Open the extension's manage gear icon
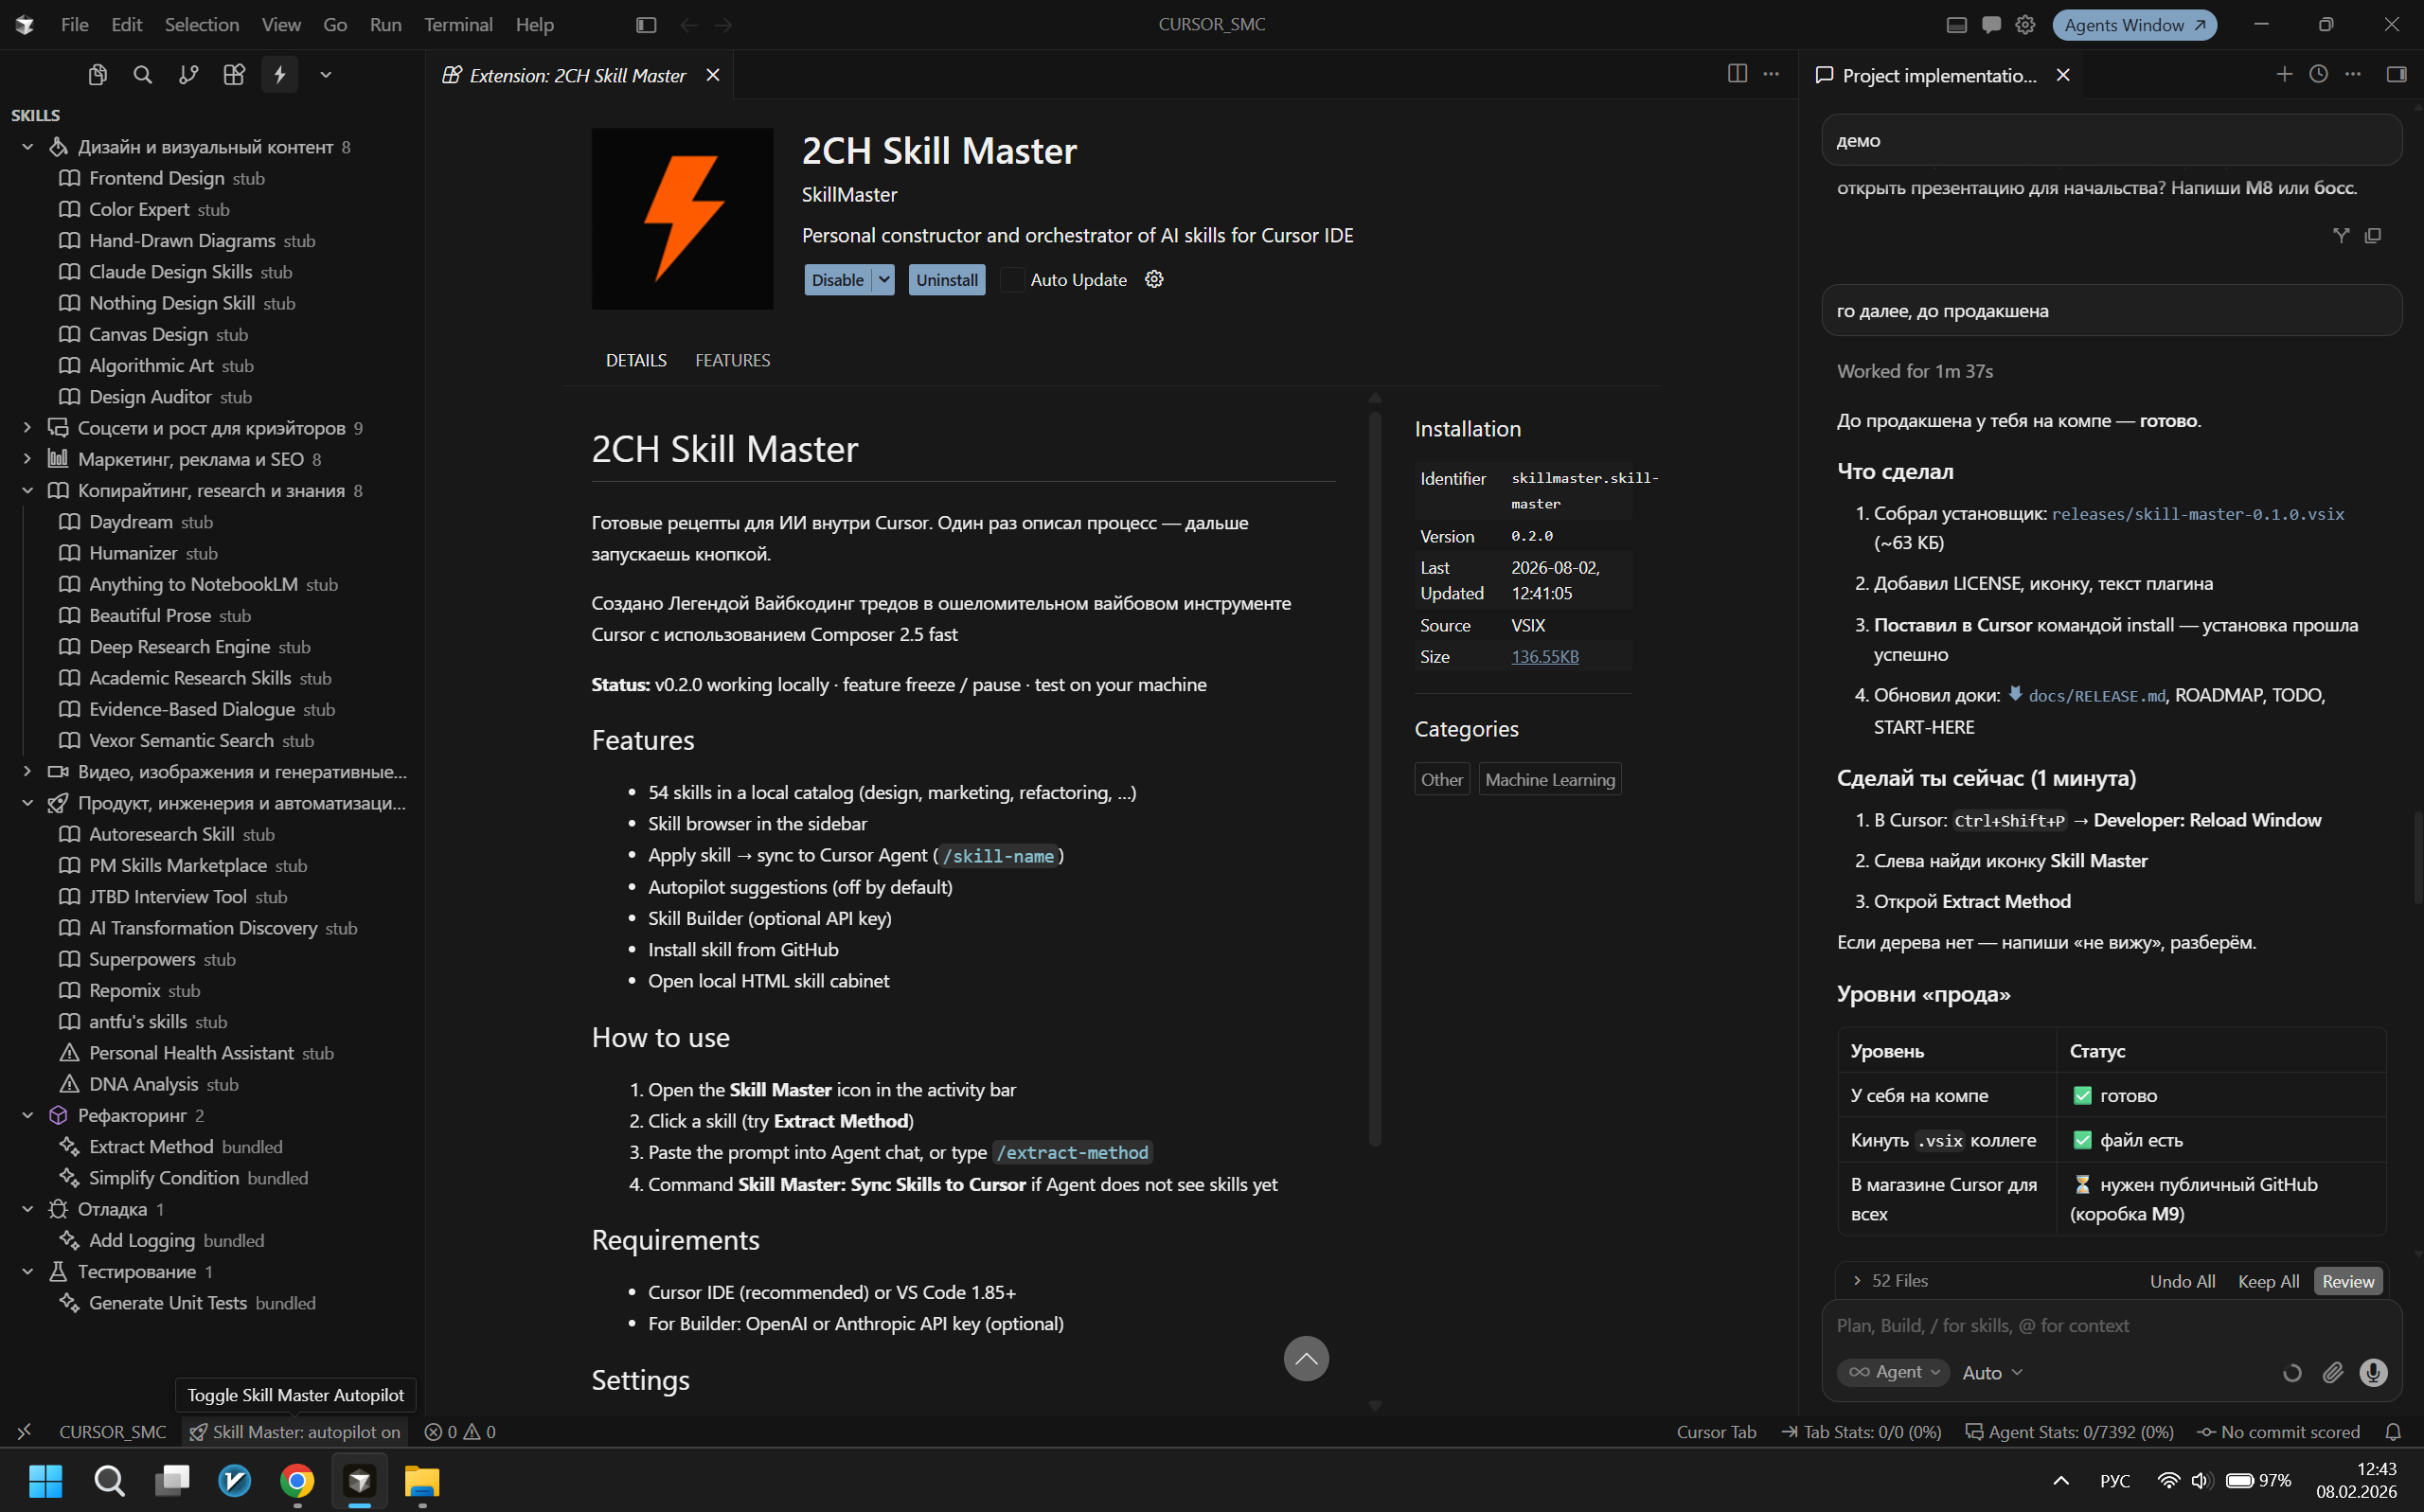The image size is (2424, 1512). [x=1154, y=280]
